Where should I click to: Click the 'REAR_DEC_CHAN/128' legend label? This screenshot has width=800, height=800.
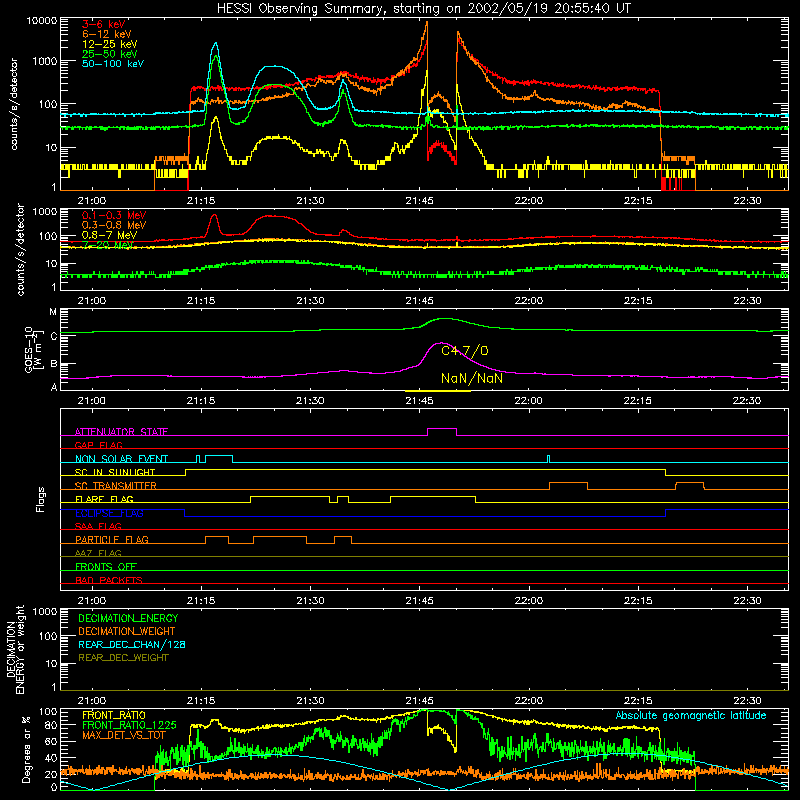pos(132,644)
